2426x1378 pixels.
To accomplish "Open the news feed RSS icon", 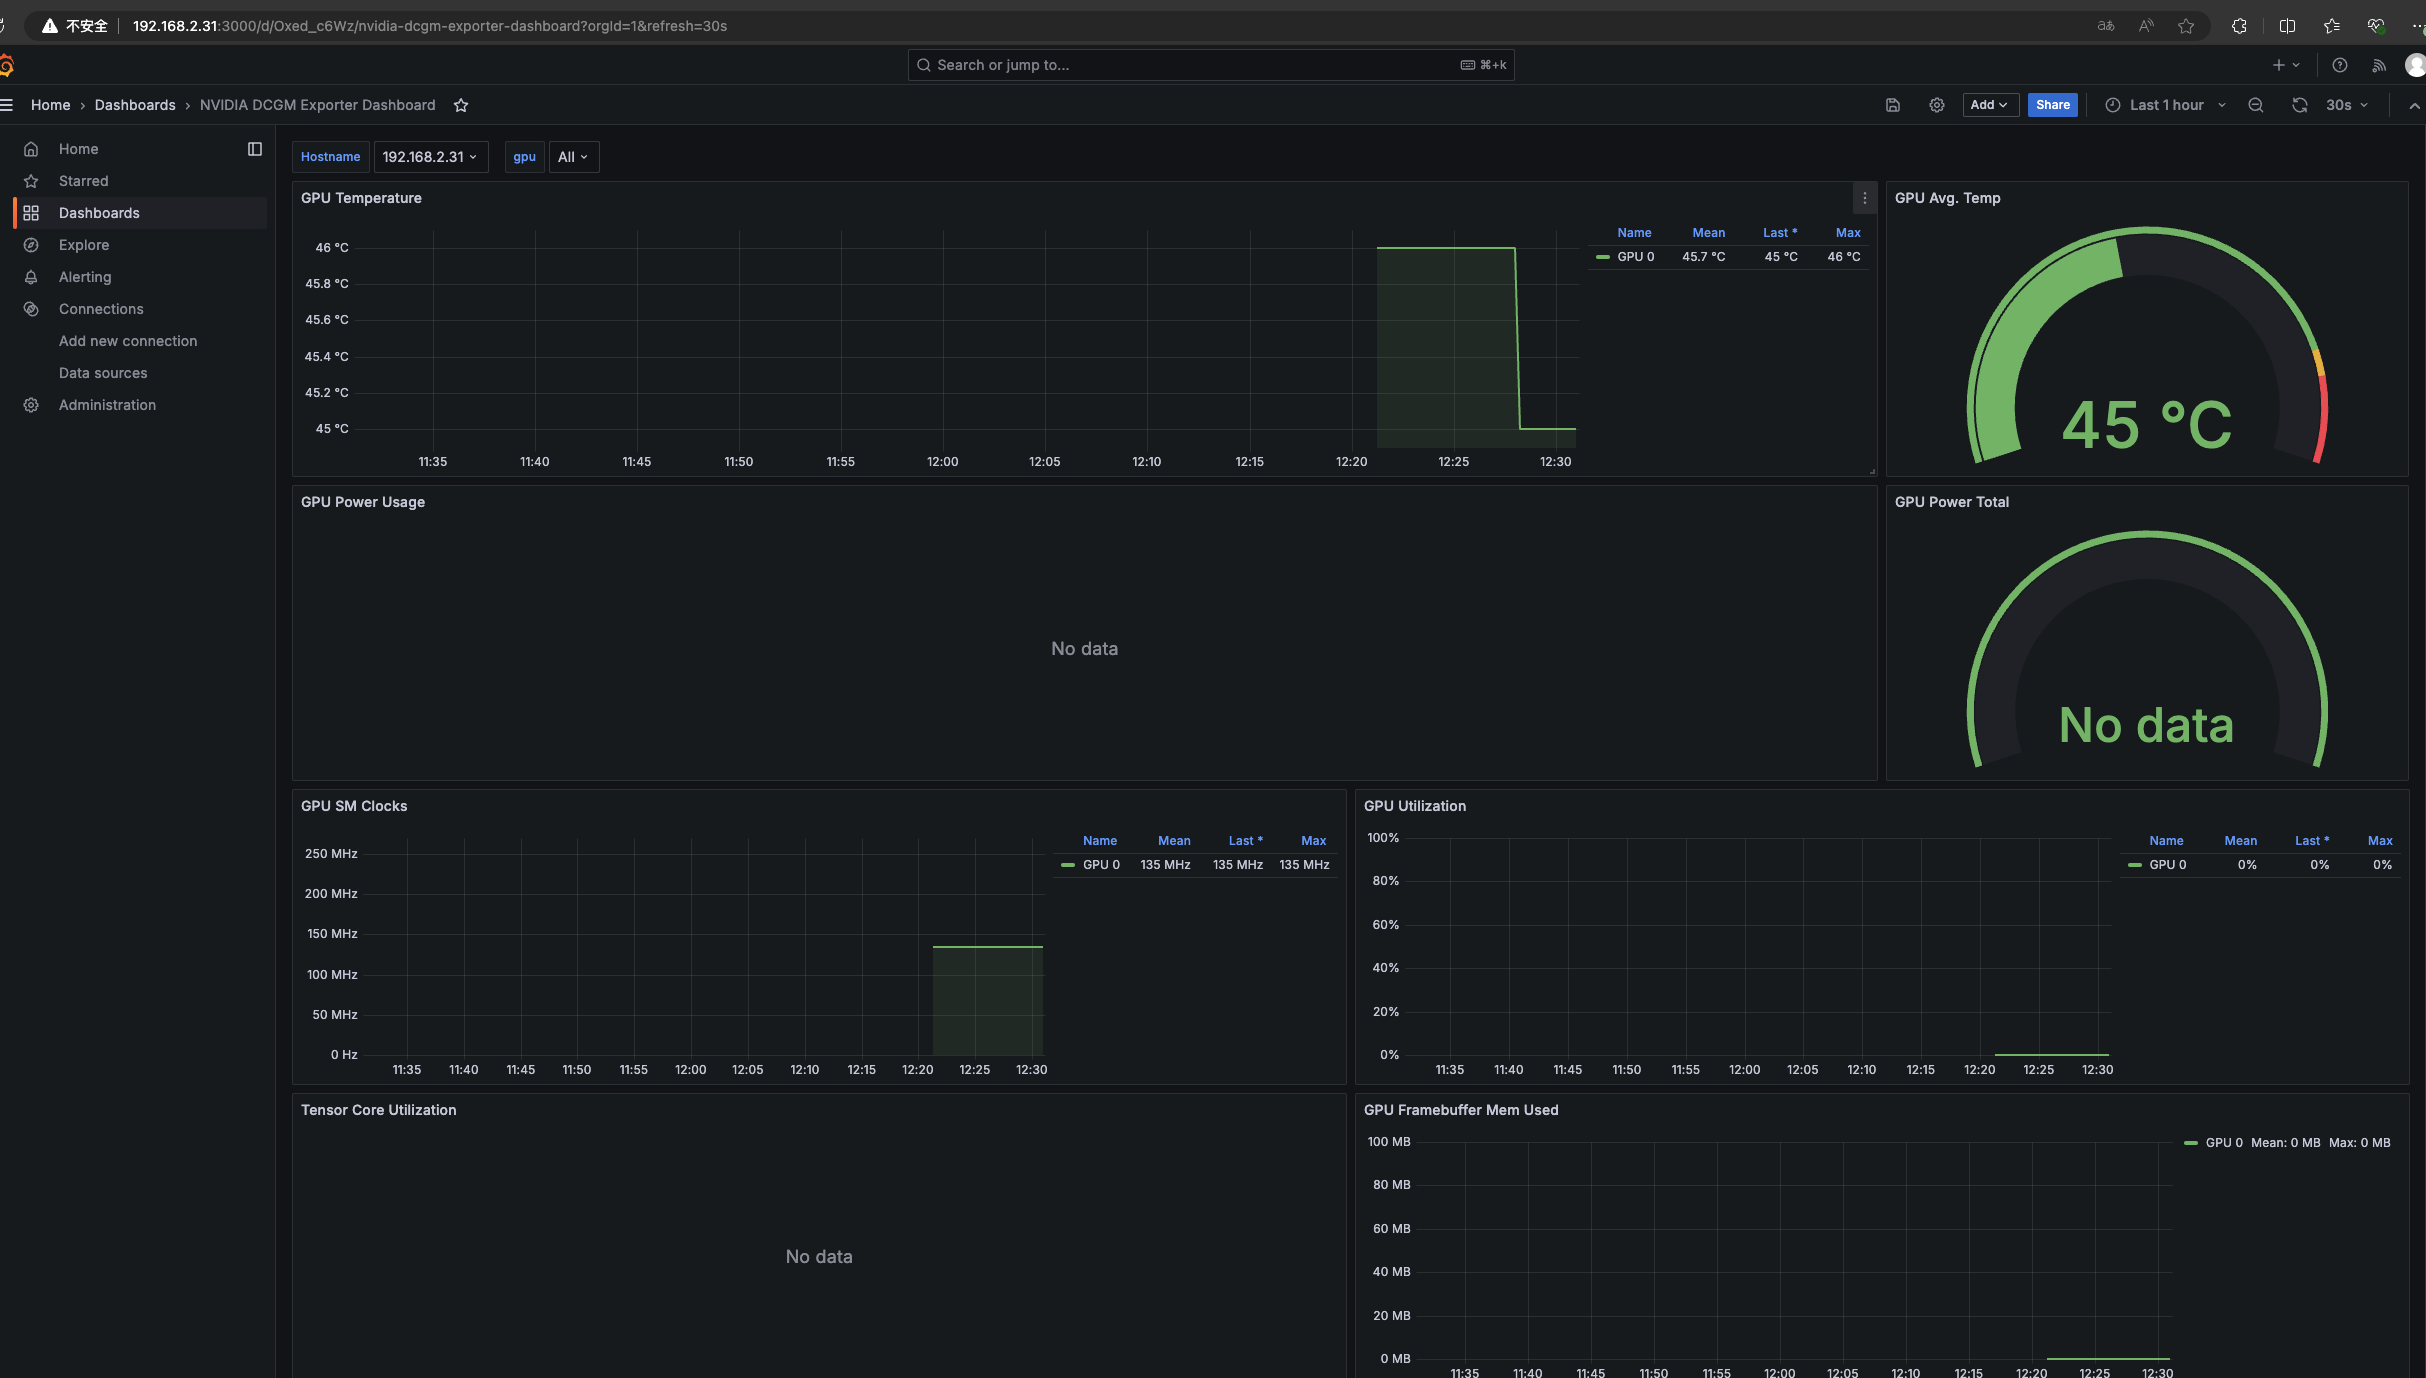I will pos(2379,65).
